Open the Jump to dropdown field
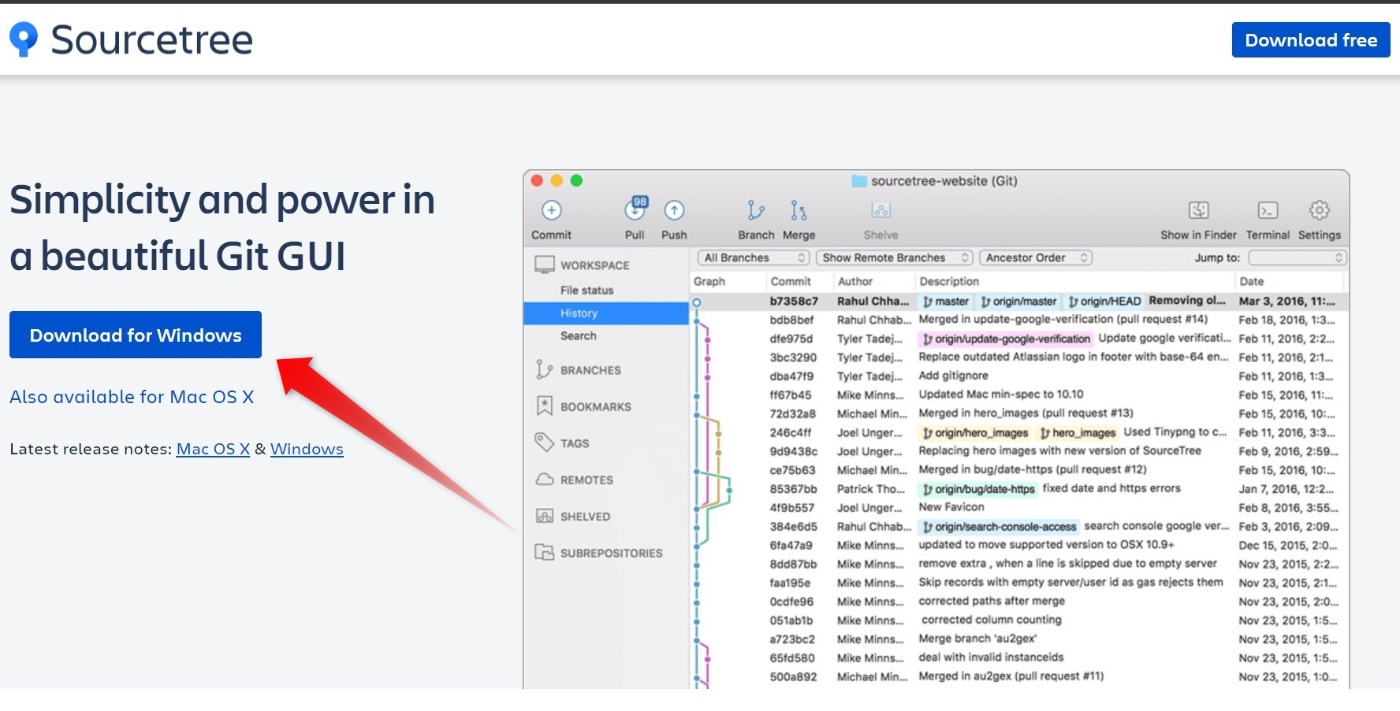 click(1296, 258)
